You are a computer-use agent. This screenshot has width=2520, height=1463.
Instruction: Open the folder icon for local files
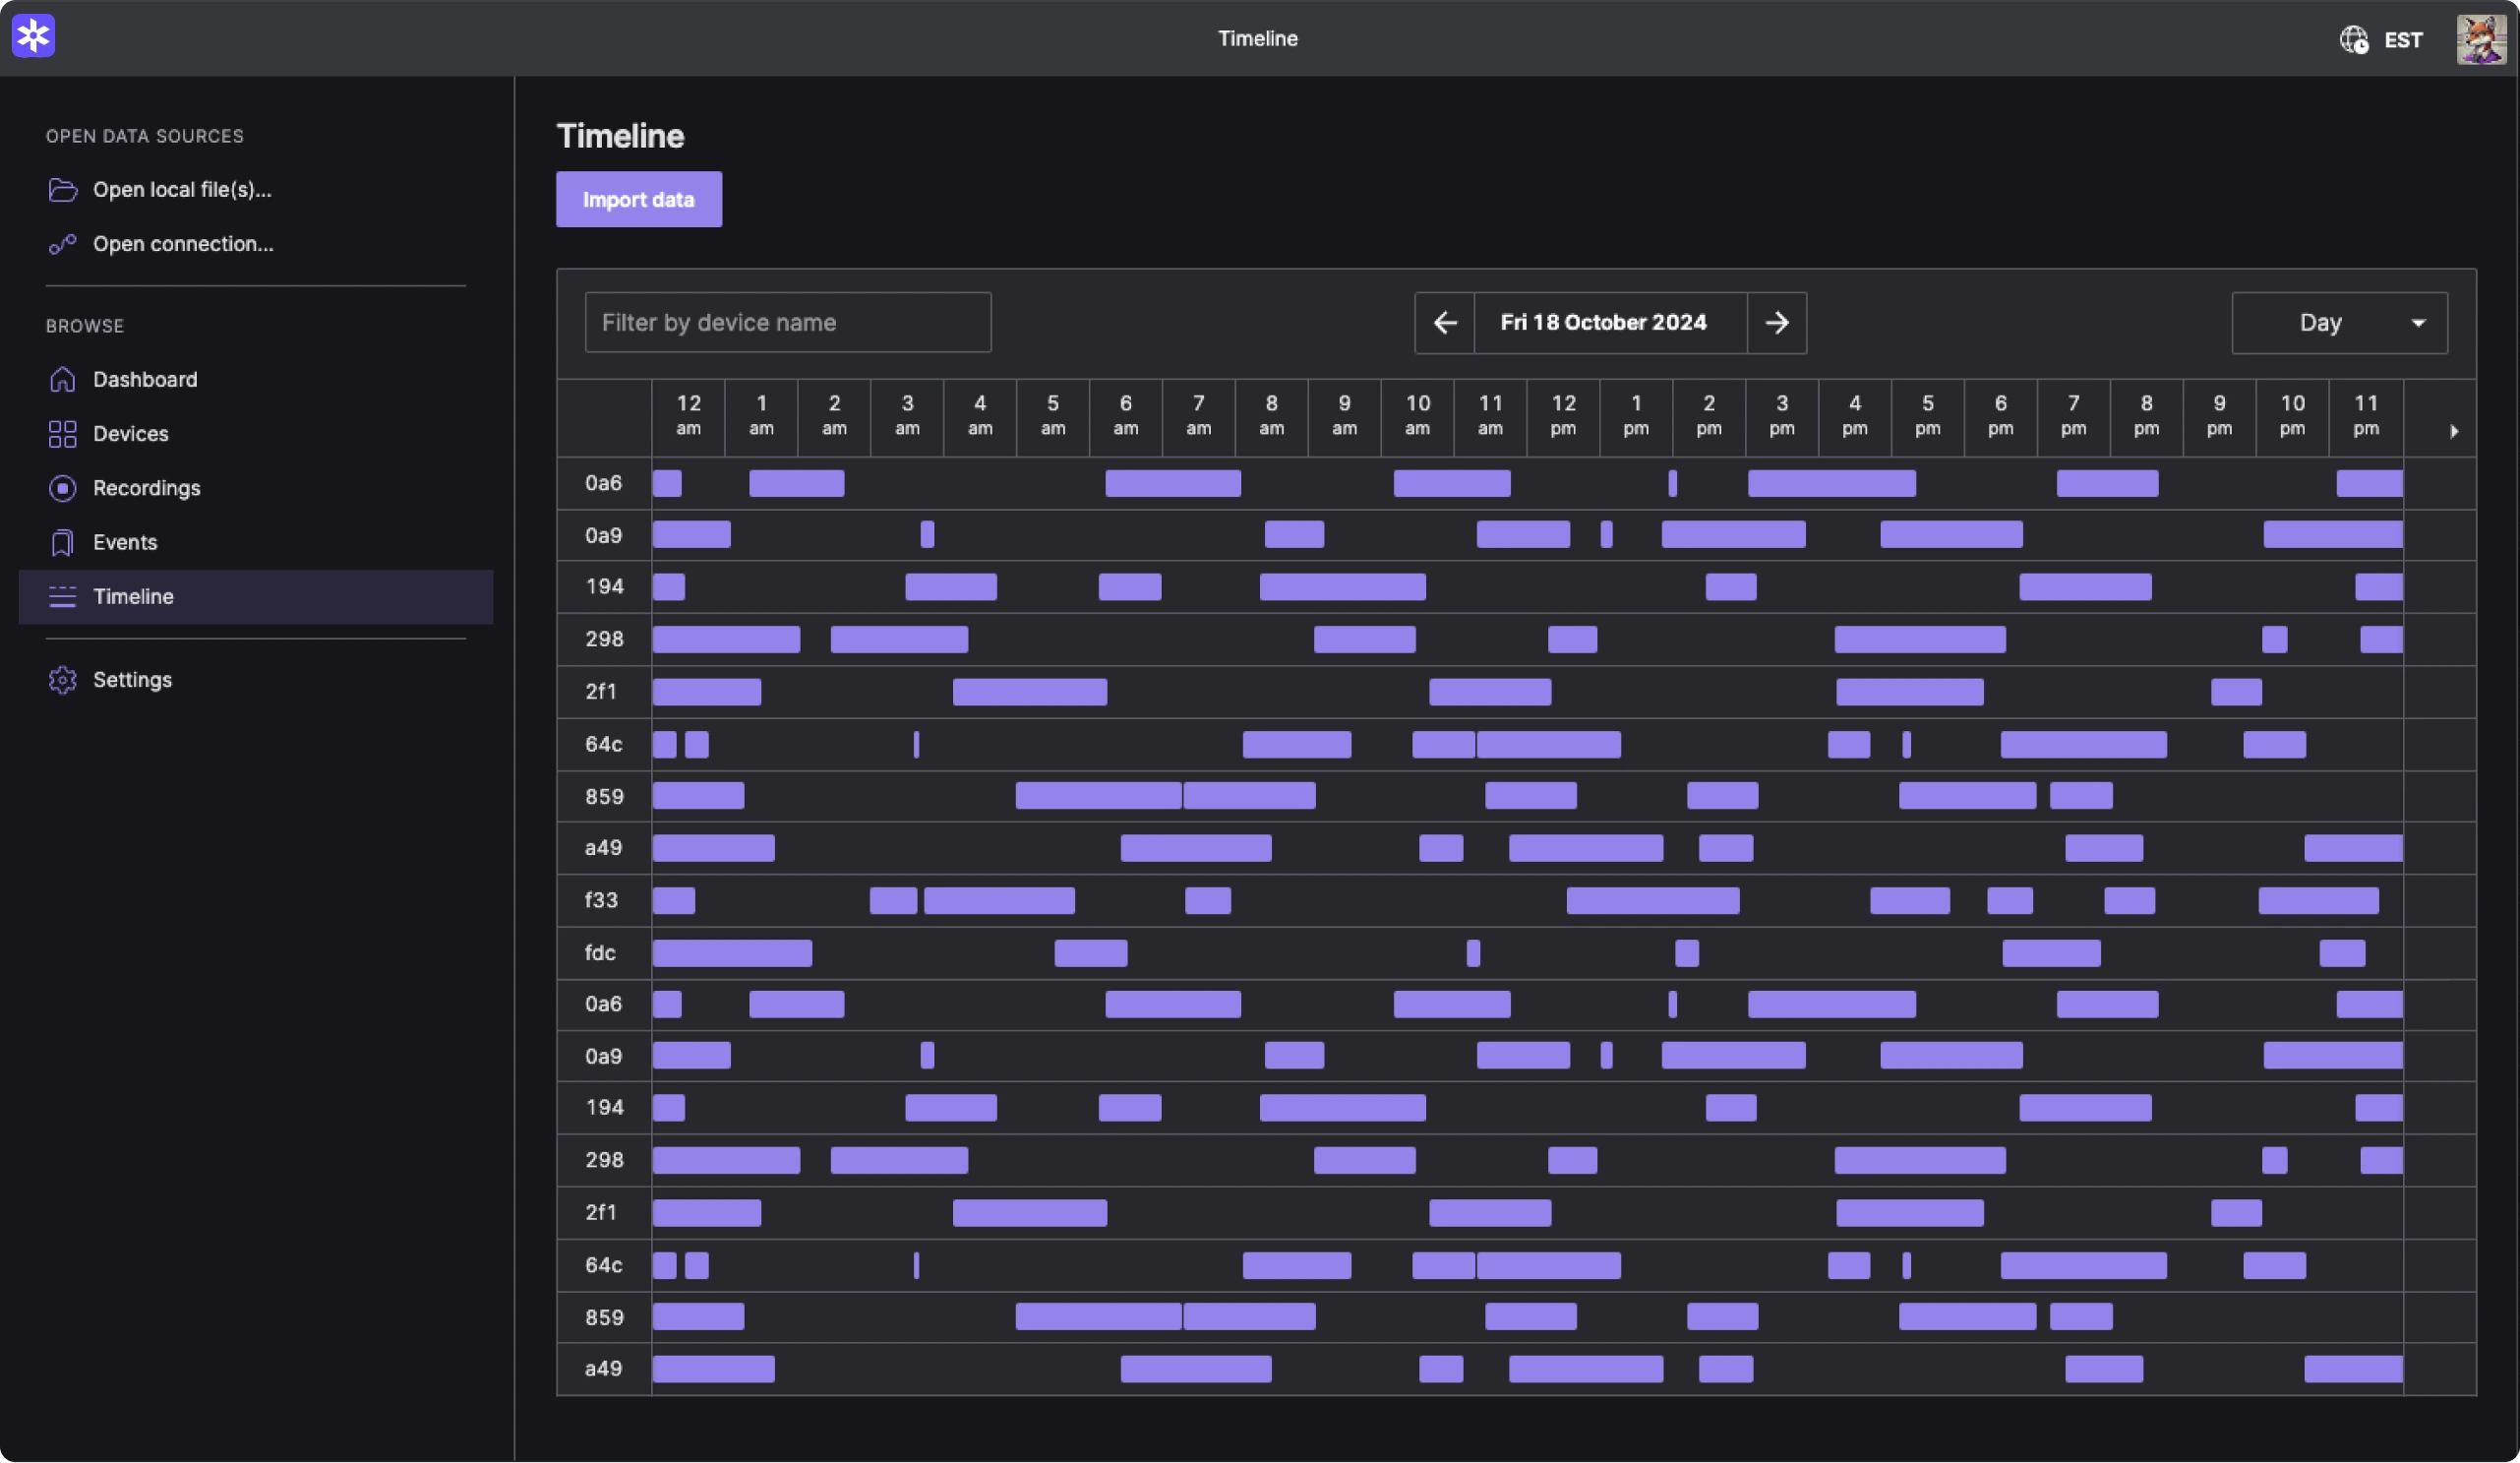[62, 190]
